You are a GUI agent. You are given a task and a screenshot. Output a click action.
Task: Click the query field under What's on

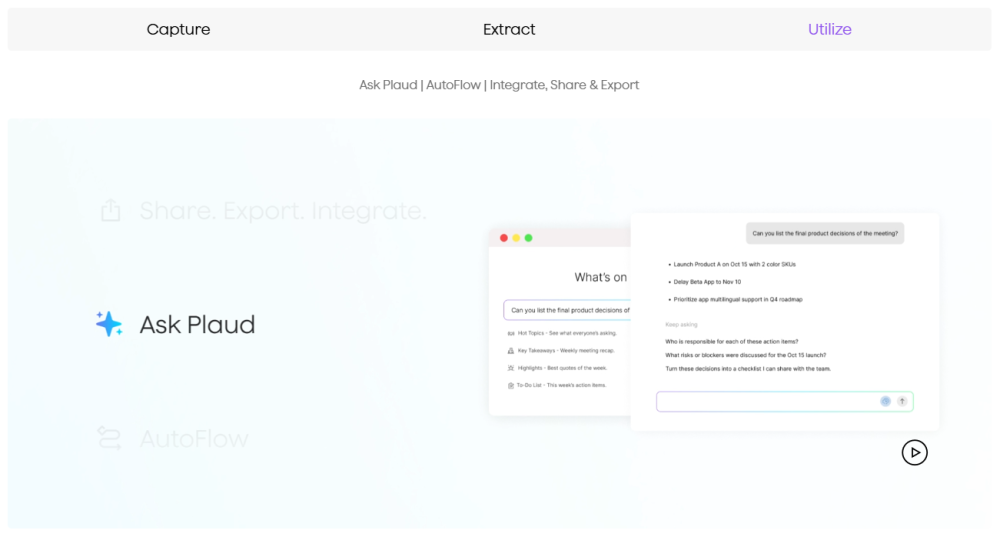(567, 310)
